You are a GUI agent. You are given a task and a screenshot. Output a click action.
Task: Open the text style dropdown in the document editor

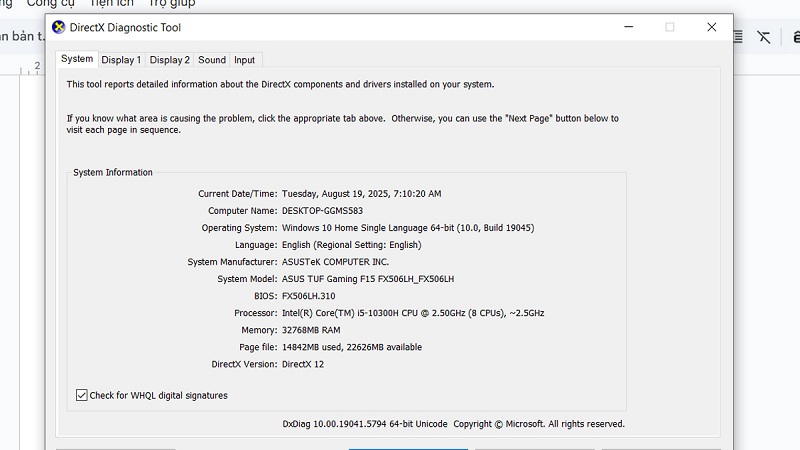(x=22, y=36)
